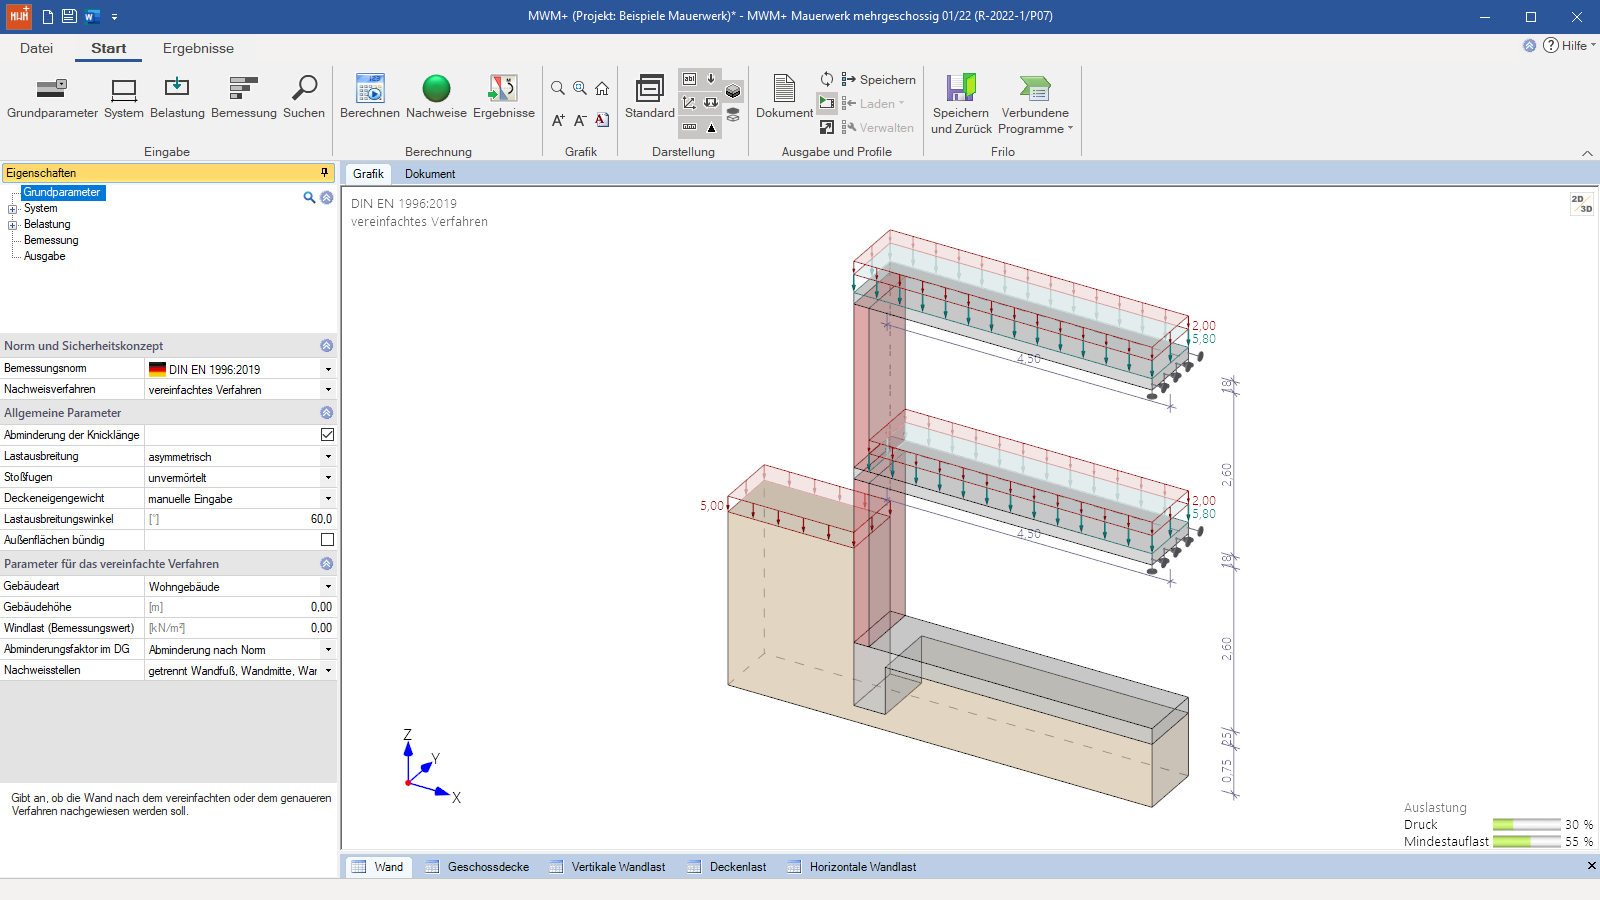
Task: Toggle exploded layers view icon
Action: tap(733, 115)
